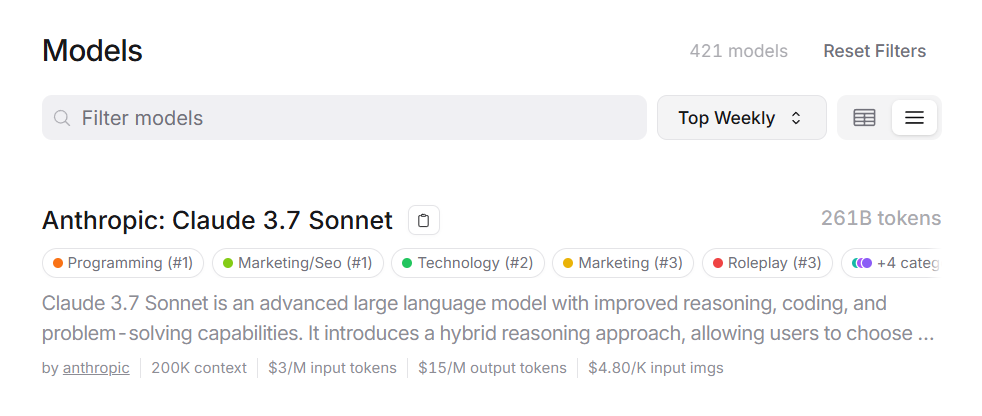The image size is (982, 416).
Task: Open the Anthropic: Claude 3.7 Sonnet title
Action: pyautogui.click(x=217, y=221)
